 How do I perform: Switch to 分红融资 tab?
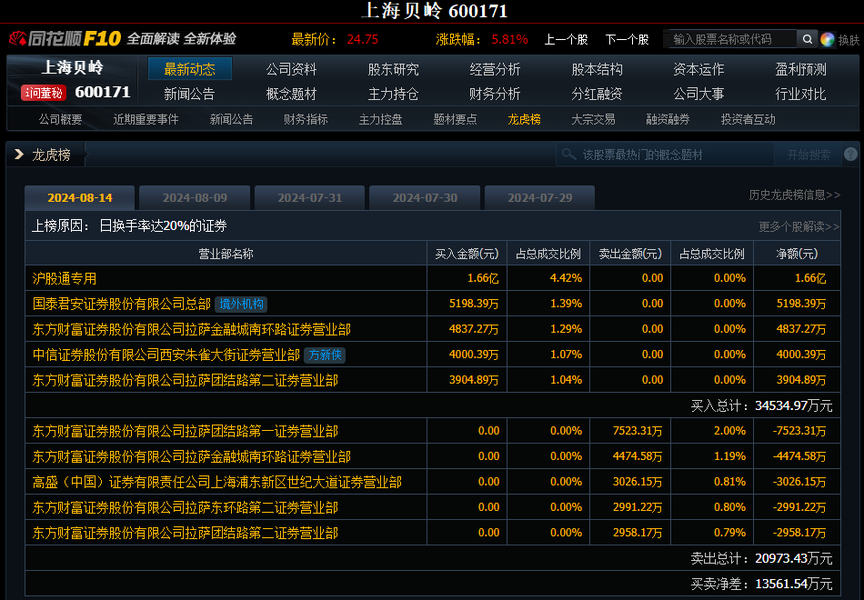pos(597,94)
